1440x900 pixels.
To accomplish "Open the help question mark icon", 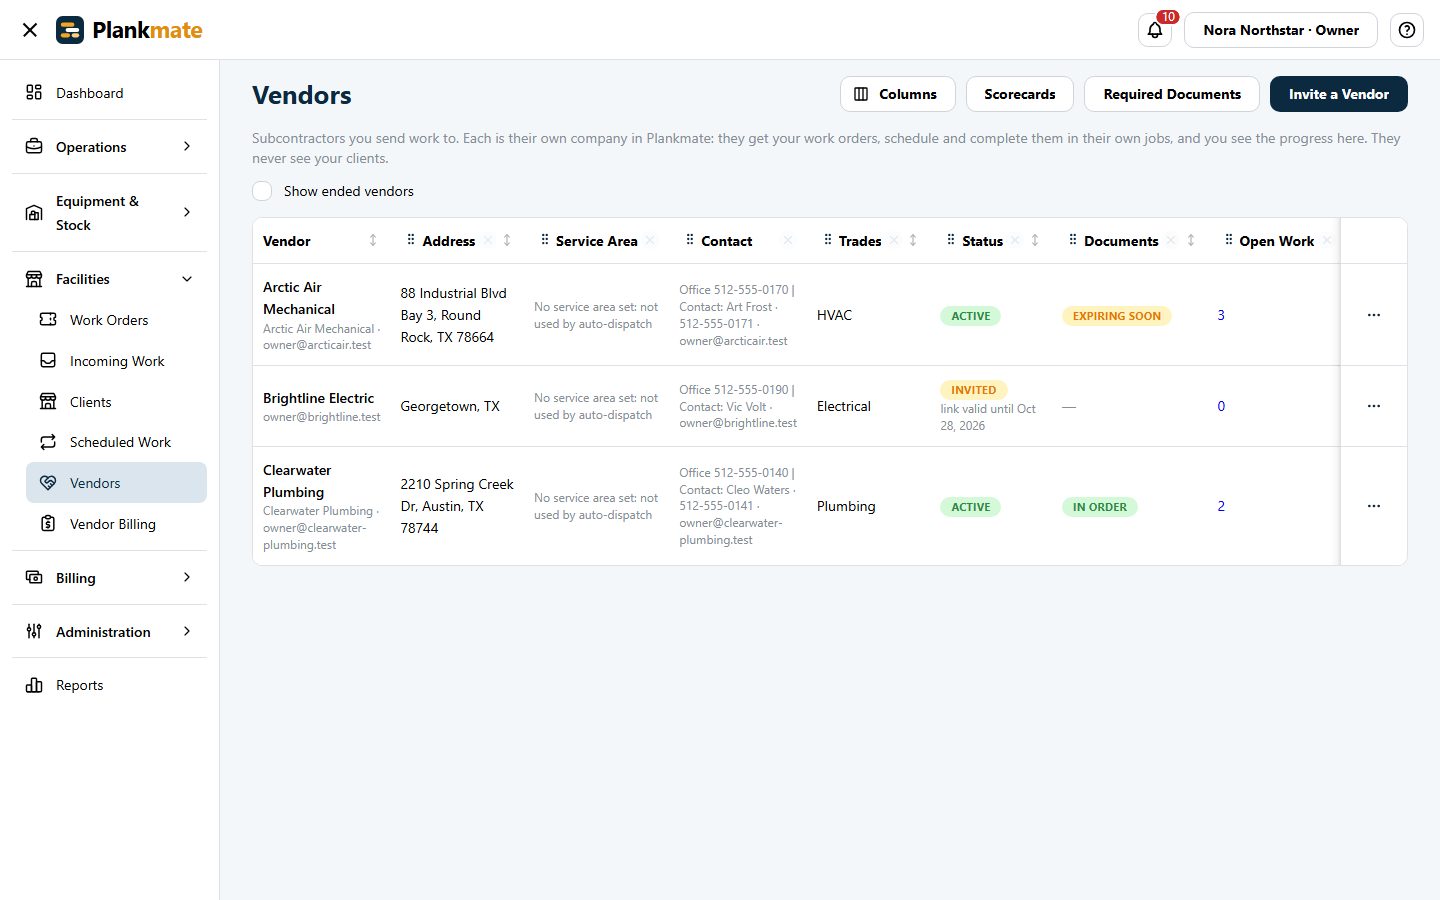I will tap(1407, 30).
